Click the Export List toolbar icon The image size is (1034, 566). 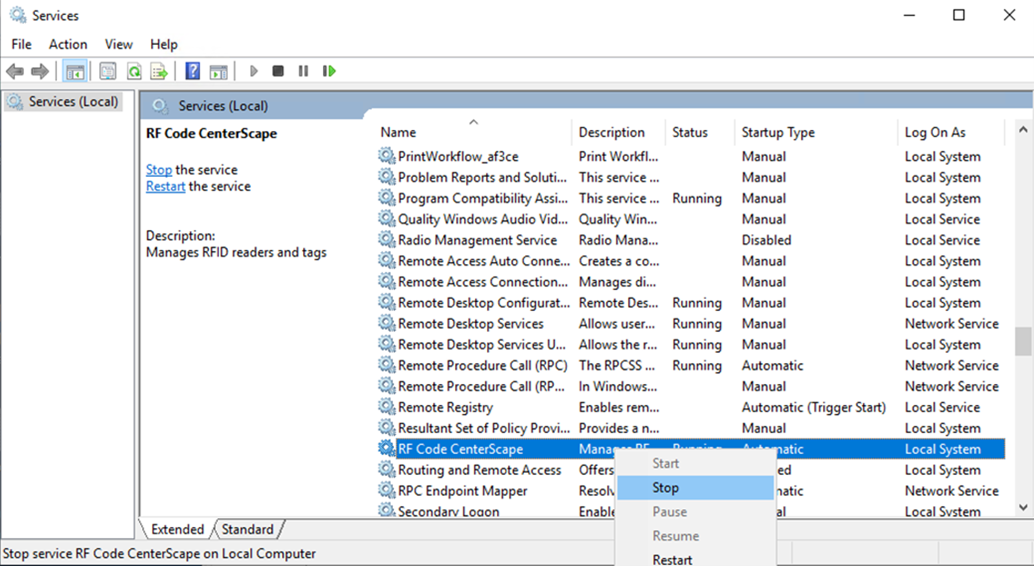coord(159,71)
